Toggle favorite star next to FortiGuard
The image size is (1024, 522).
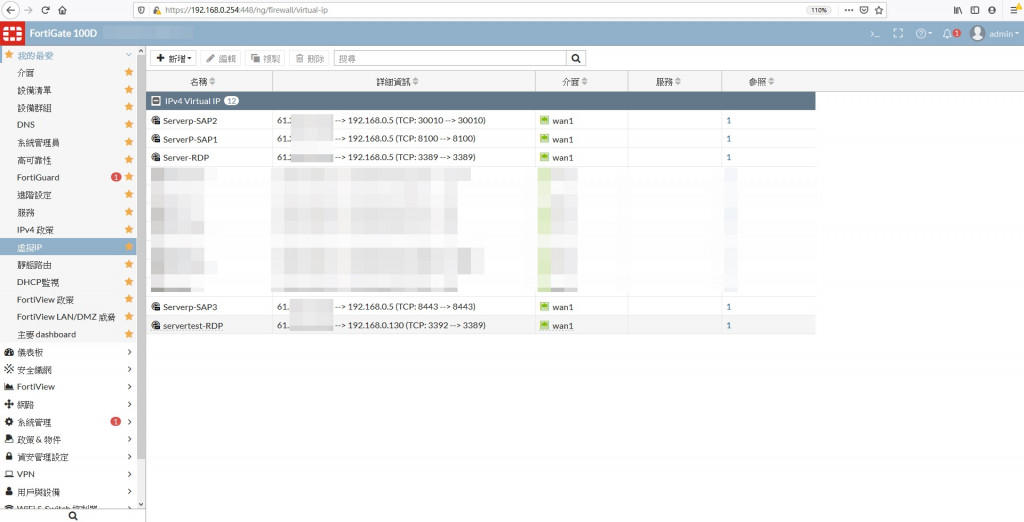pos(129,177)
